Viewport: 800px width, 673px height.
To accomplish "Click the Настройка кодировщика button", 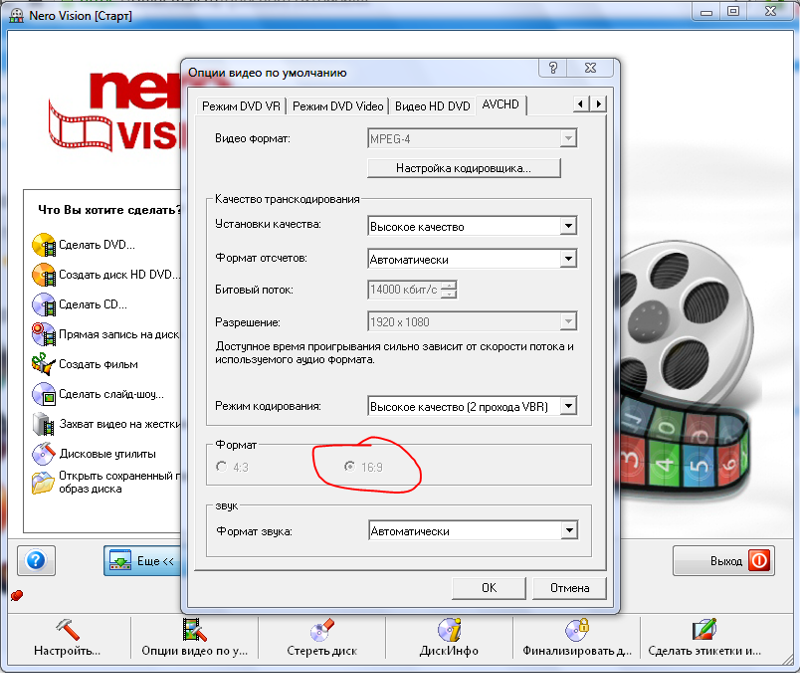I will (x=464, y=168).
